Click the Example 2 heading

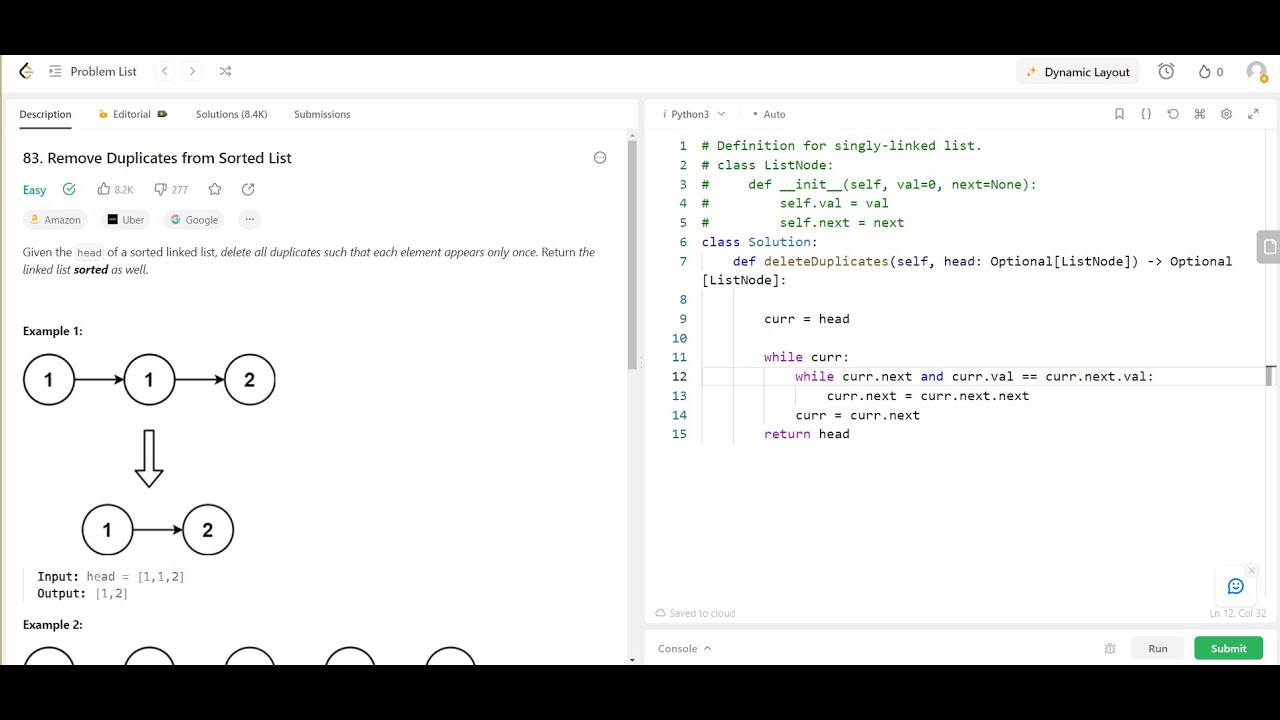pyautogui.click(x=53, y=625)
